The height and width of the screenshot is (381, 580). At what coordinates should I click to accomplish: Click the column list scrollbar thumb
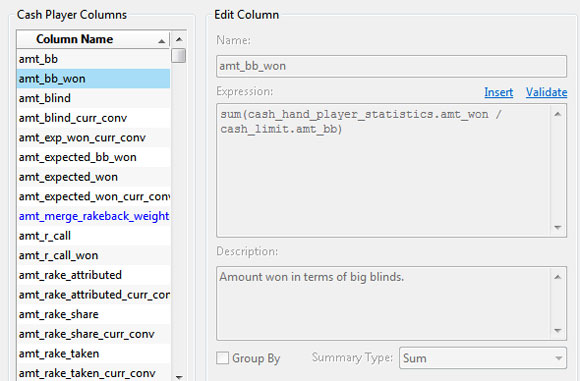pyautogui.click(x=179, y=55)
